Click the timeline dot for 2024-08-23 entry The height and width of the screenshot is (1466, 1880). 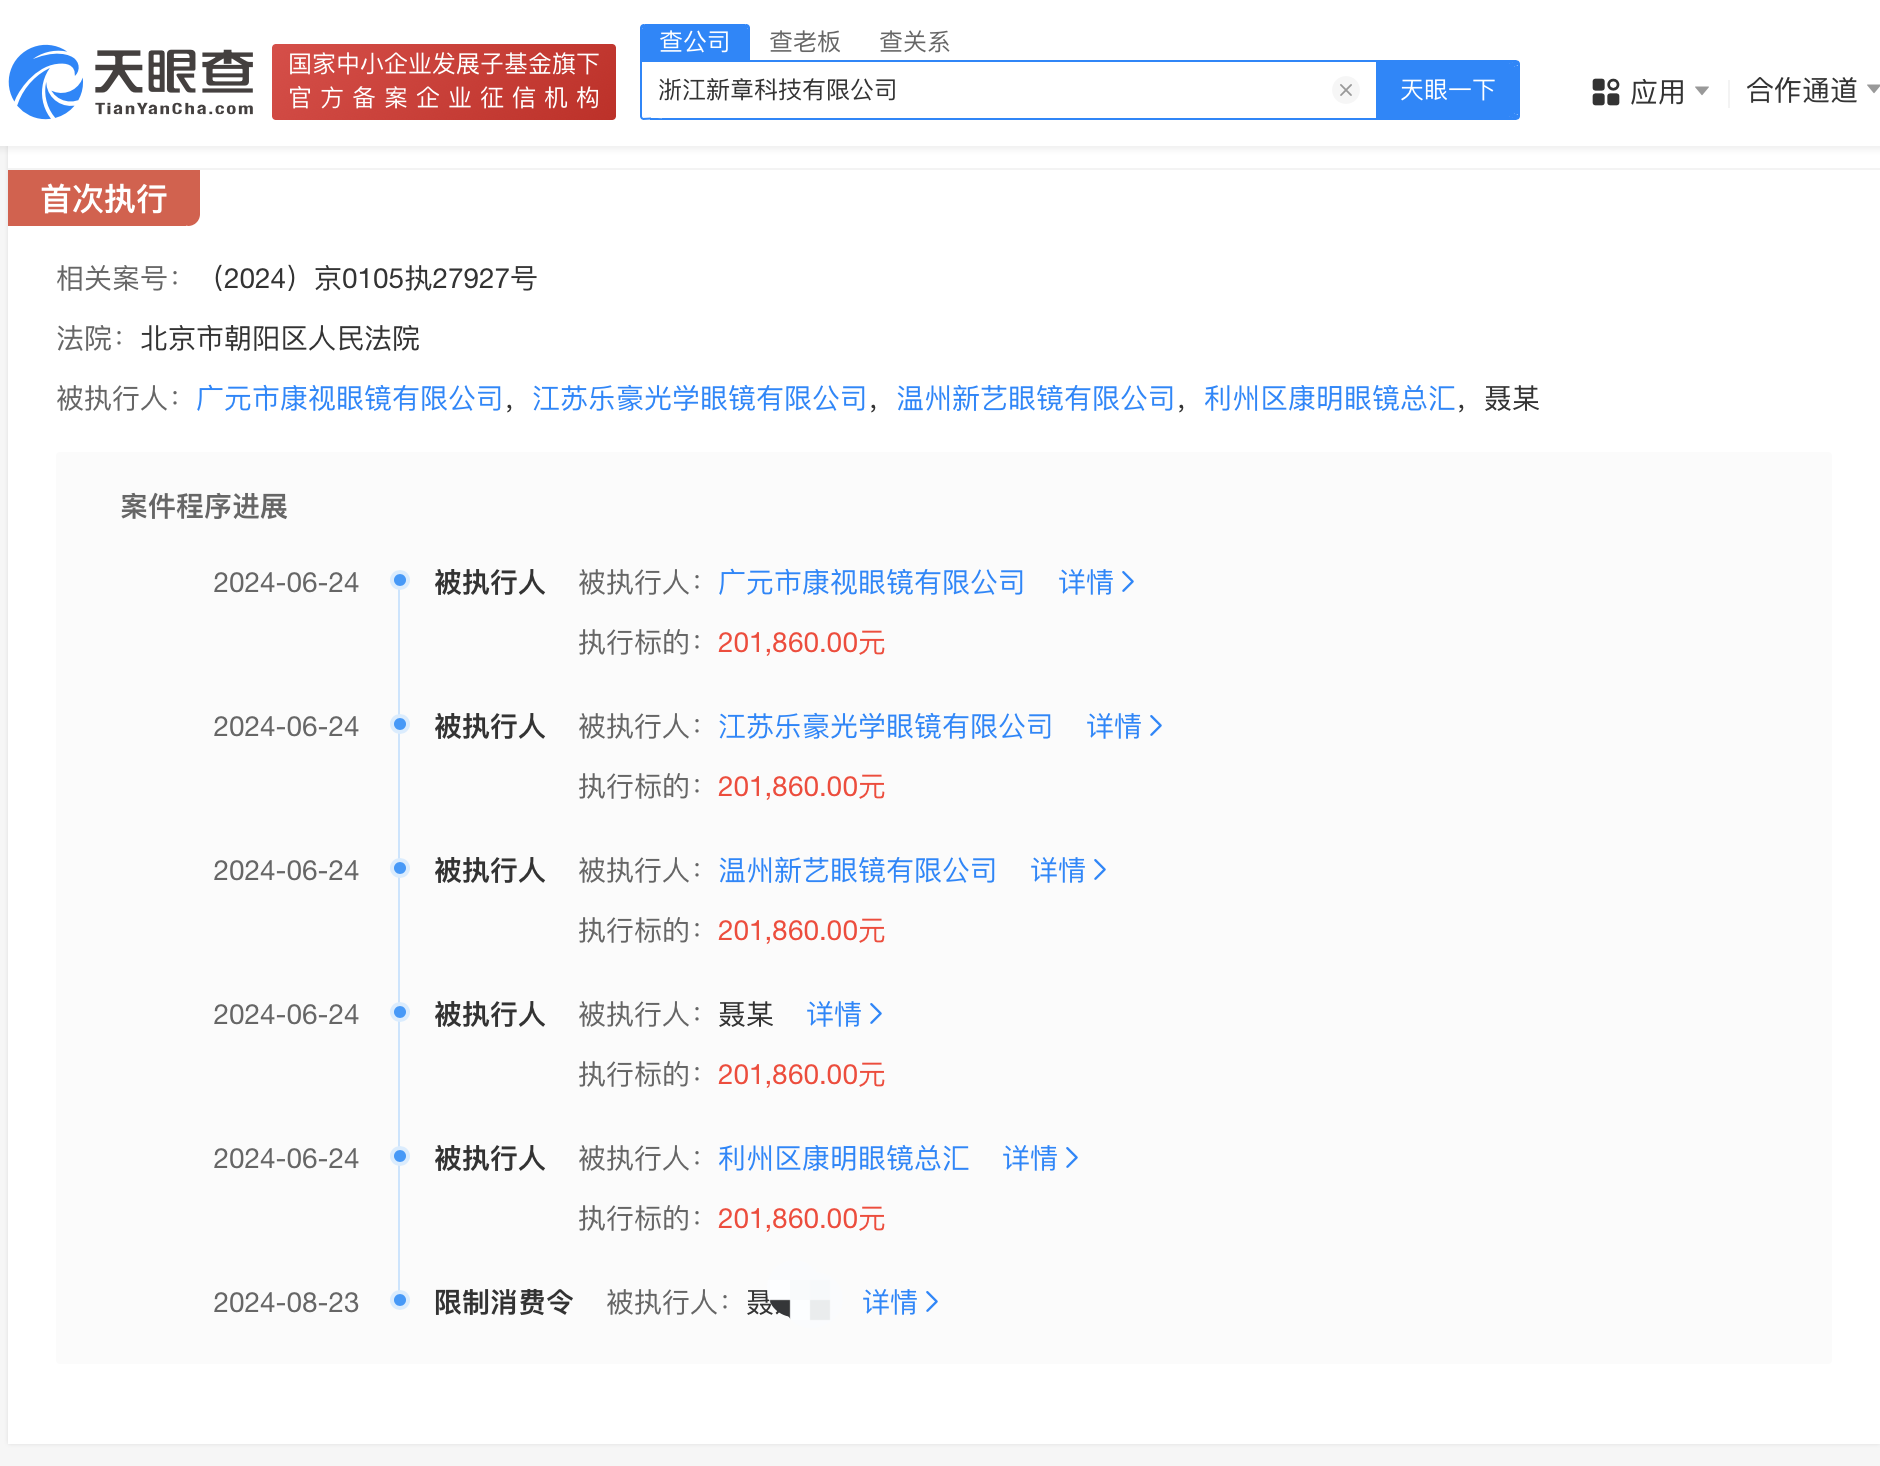tap(400, 1302)
